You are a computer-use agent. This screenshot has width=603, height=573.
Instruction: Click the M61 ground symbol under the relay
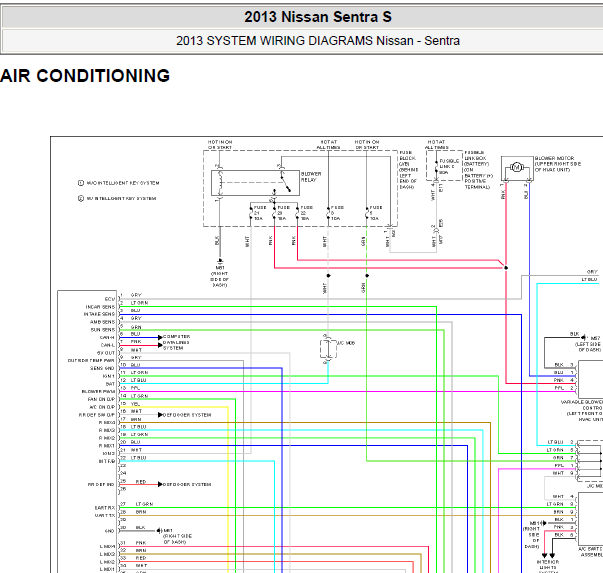click(x=220, y=261)
